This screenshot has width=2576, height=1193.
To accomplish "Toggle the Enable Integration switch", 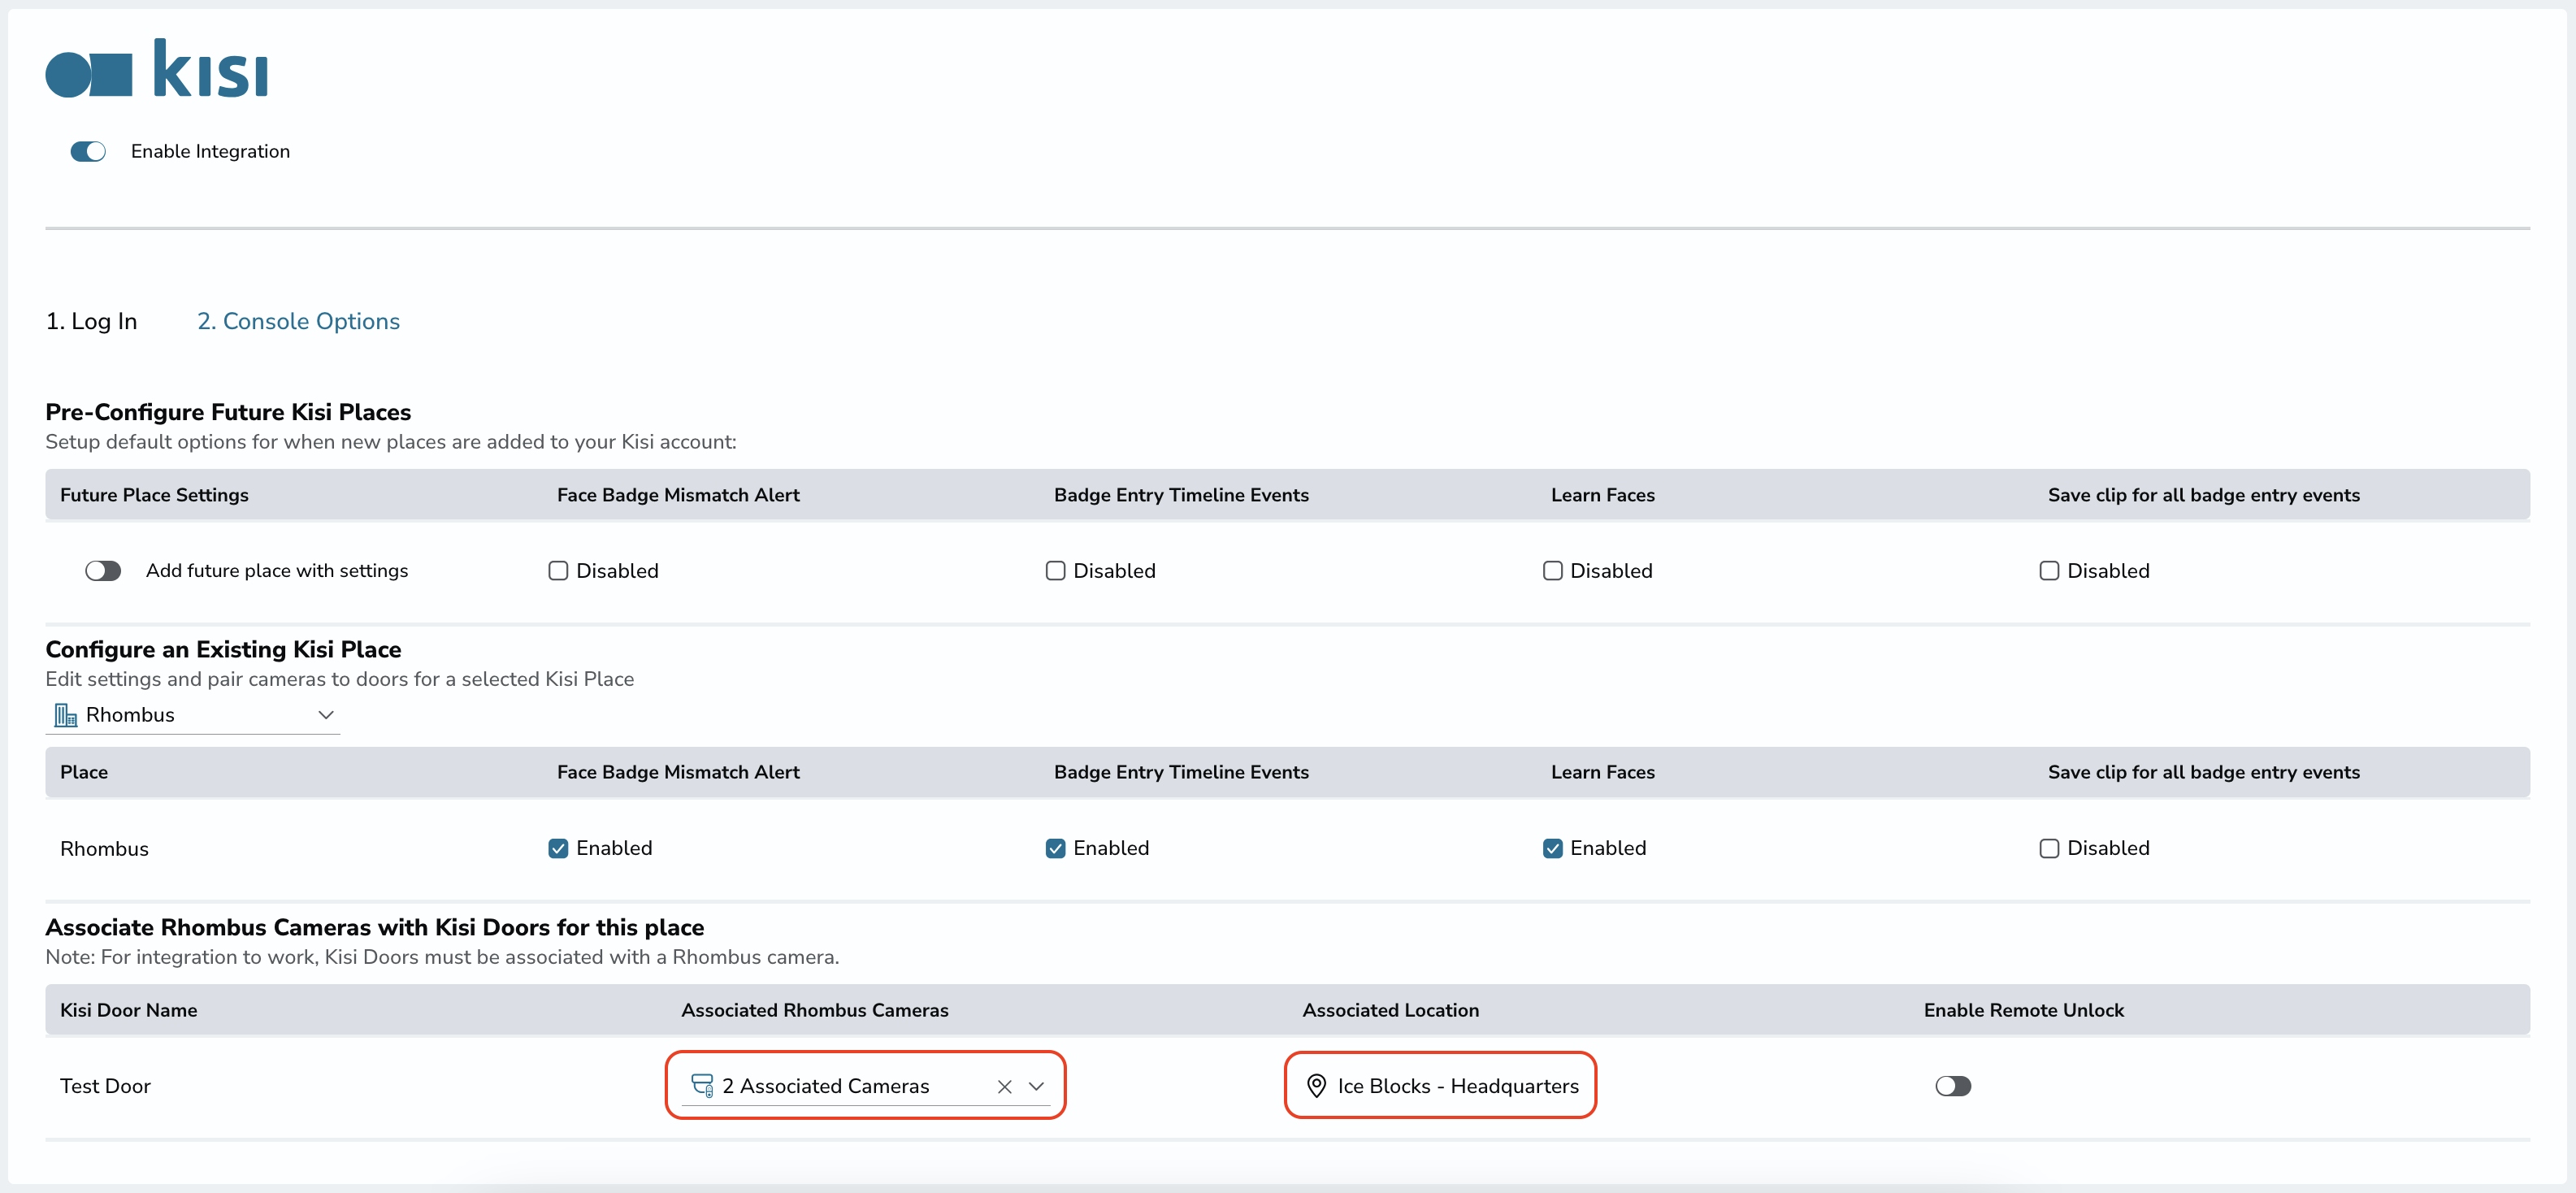I will pyautogui.click(x=88, y=151).
